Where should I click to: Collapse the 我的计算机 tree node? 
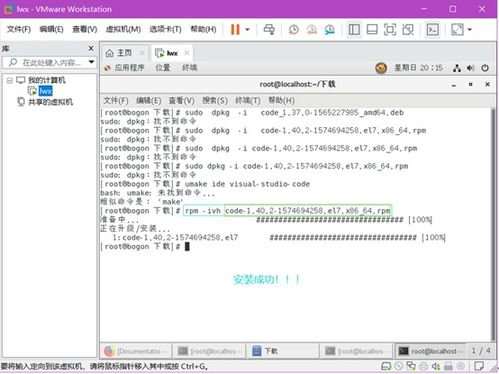(10, 80)
